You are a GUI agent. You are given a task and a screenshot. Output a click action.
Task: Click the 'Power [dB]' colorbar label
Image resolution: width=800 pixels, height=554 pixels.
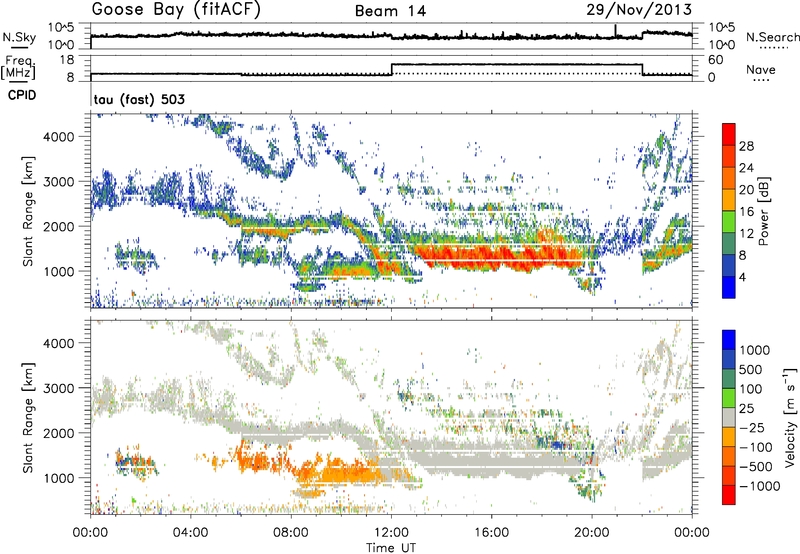click(x=763, y=211)
